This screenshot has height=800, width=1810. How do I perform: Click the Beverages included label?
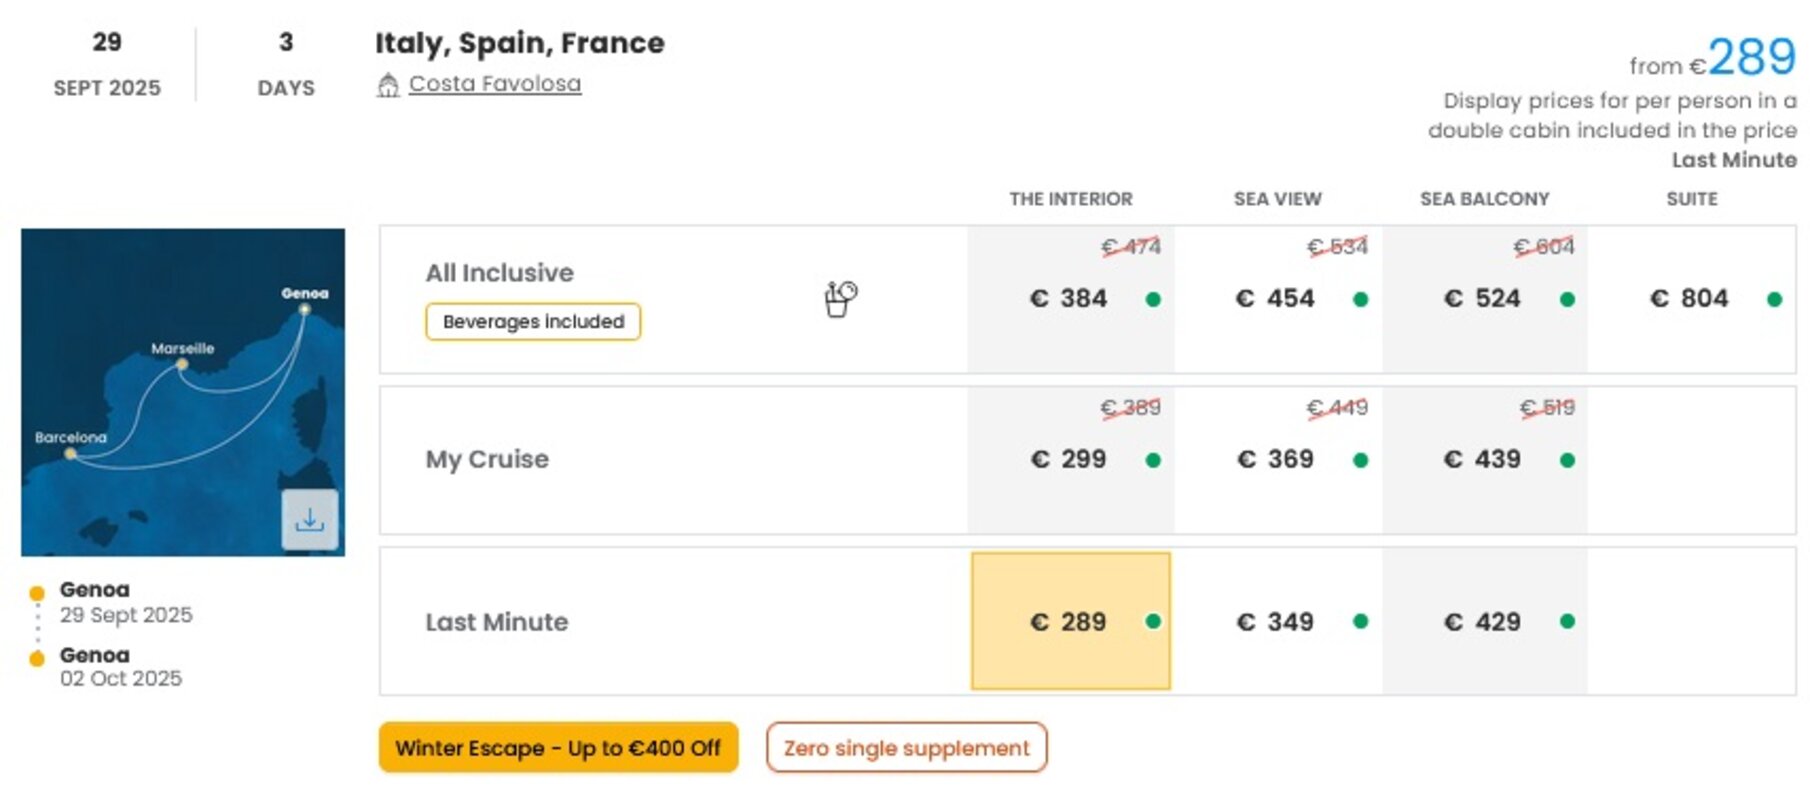(x=533, y=322)
